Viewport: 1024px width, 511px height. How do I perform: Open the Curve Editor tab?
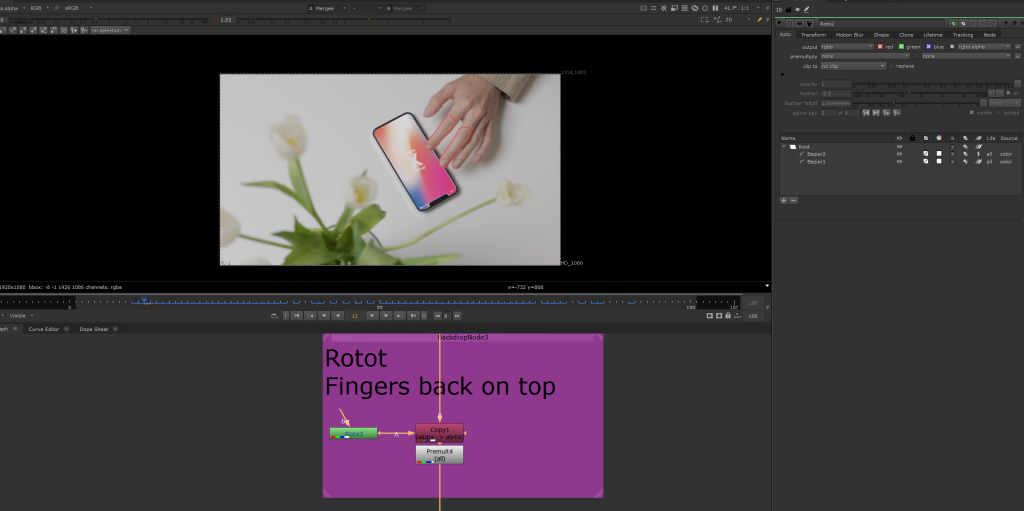[x=44, y=329]
